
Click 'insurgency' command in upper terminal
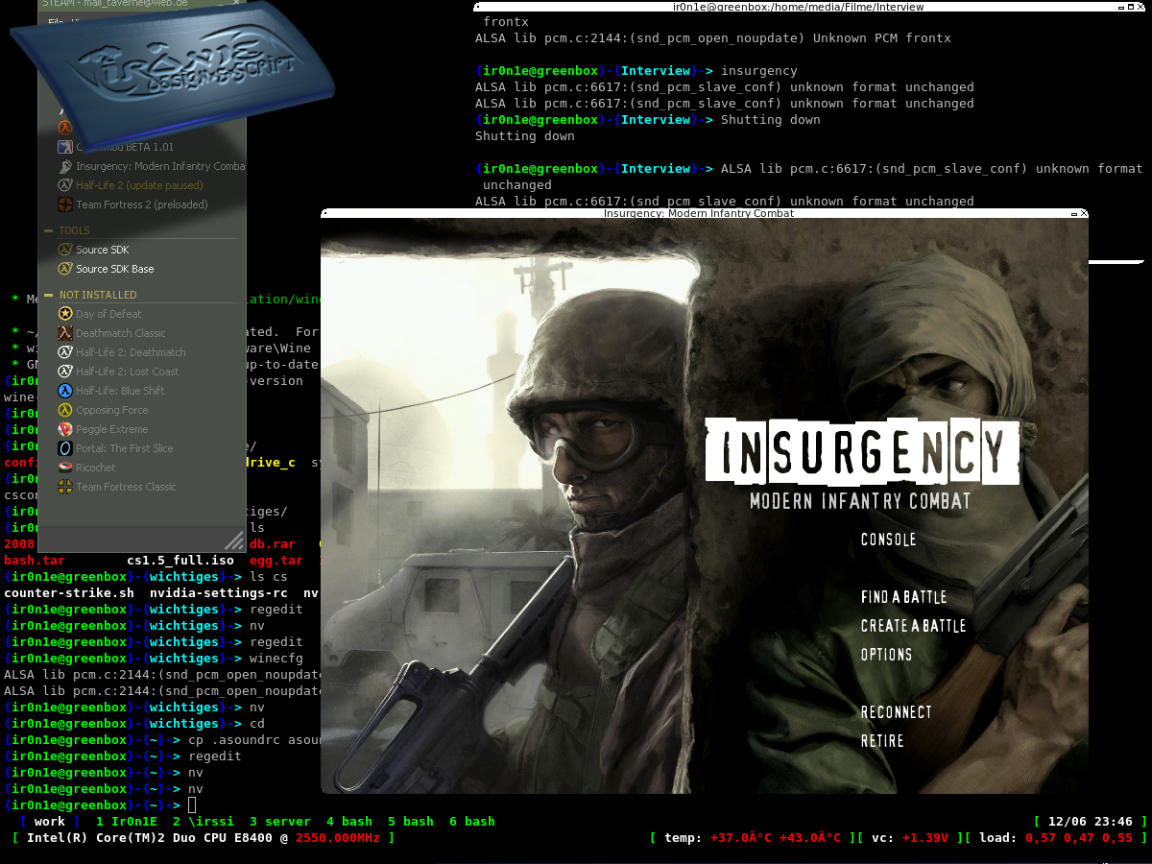[759, 71]
